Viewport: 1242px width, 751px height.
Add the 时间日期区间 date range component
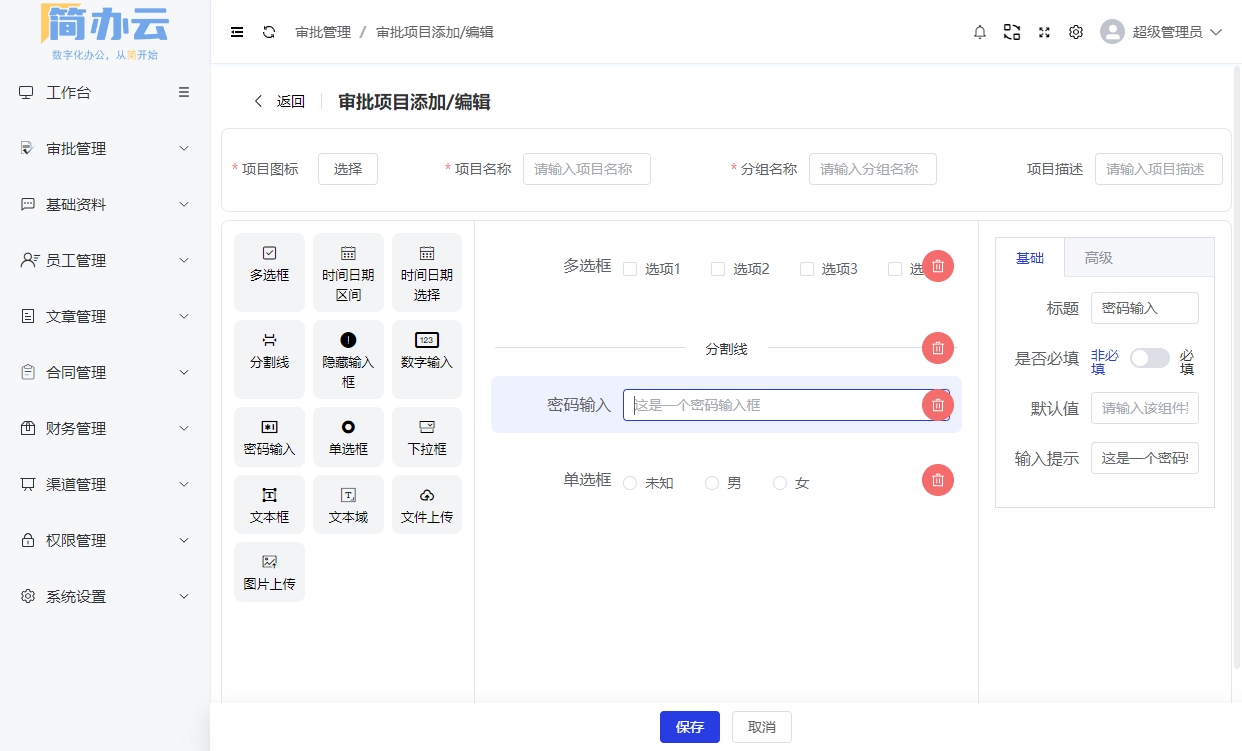pos(348,271)
